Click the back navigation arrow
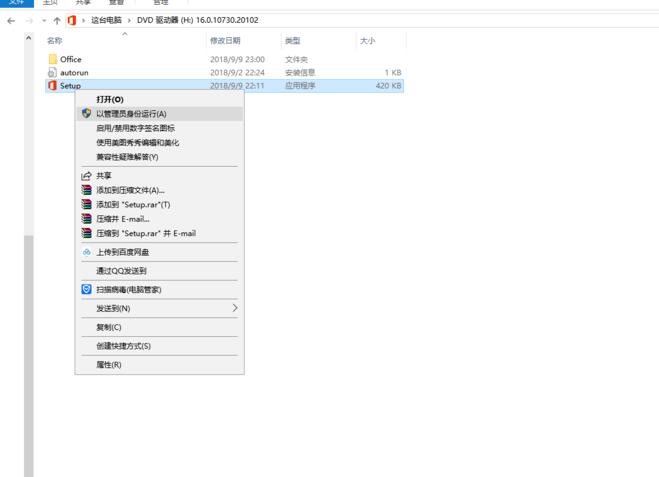Viewport: 659px width, 477px height. pos(11,21)
